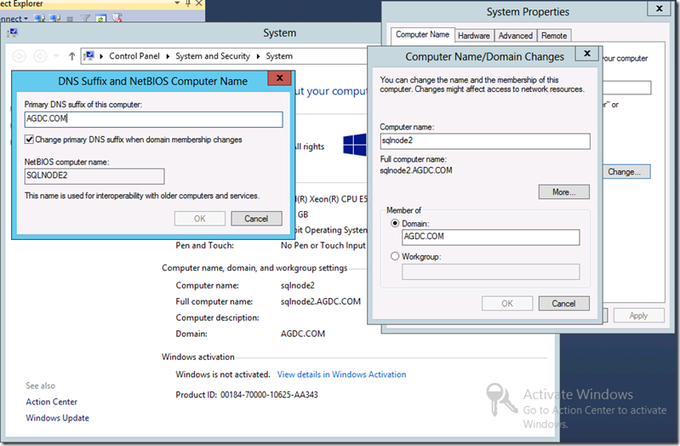Click the Windows is not activated text

(x=223, y=374)
